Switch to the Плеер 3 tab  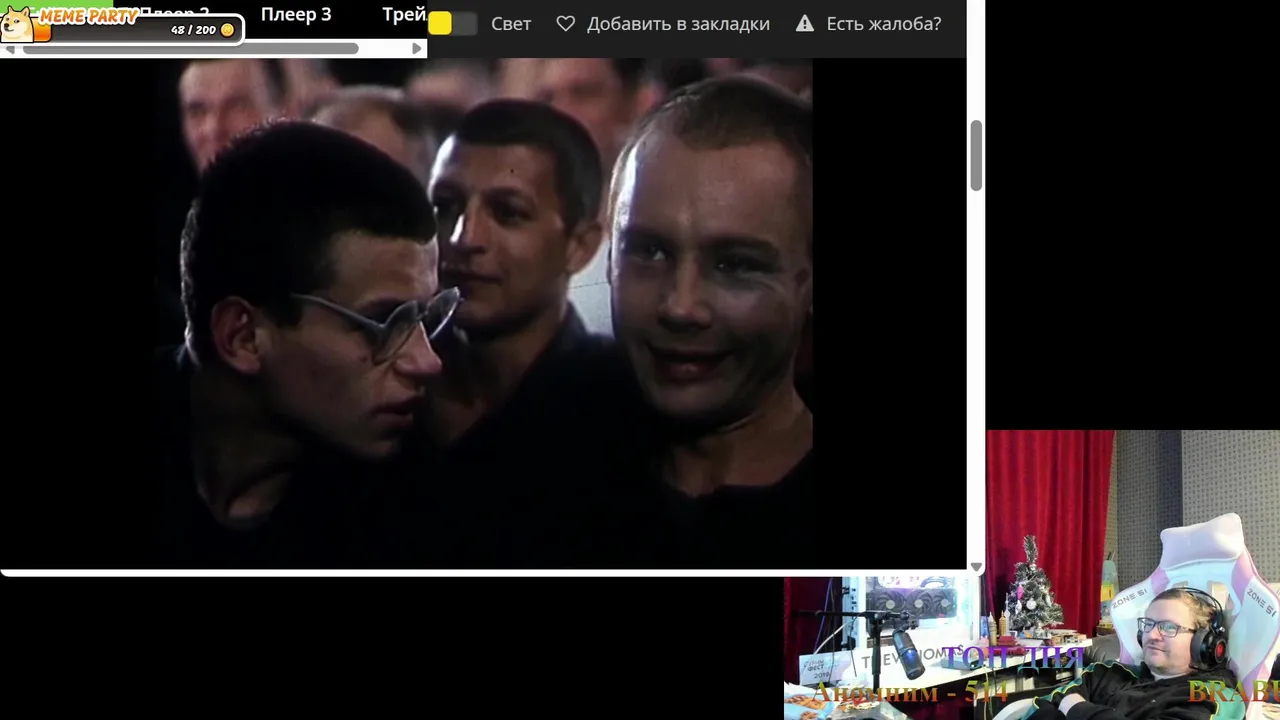coord(296,15)
